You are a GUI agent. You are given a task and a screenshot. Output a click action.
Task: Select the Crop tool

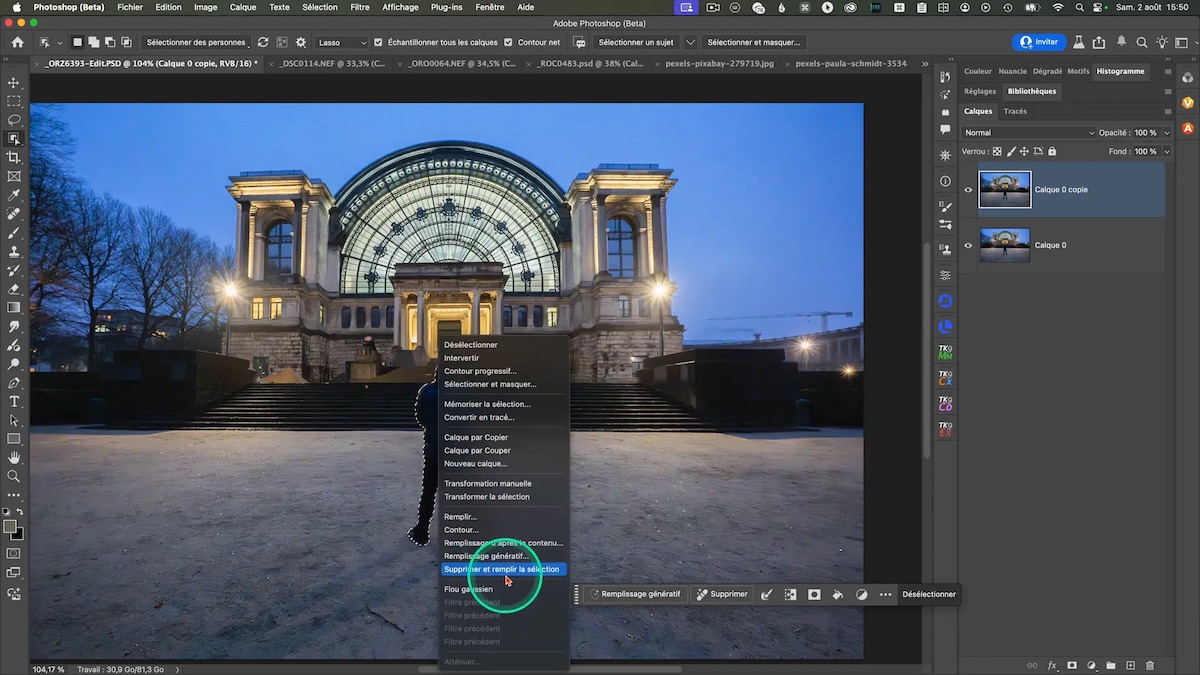[x=14, y=157]
